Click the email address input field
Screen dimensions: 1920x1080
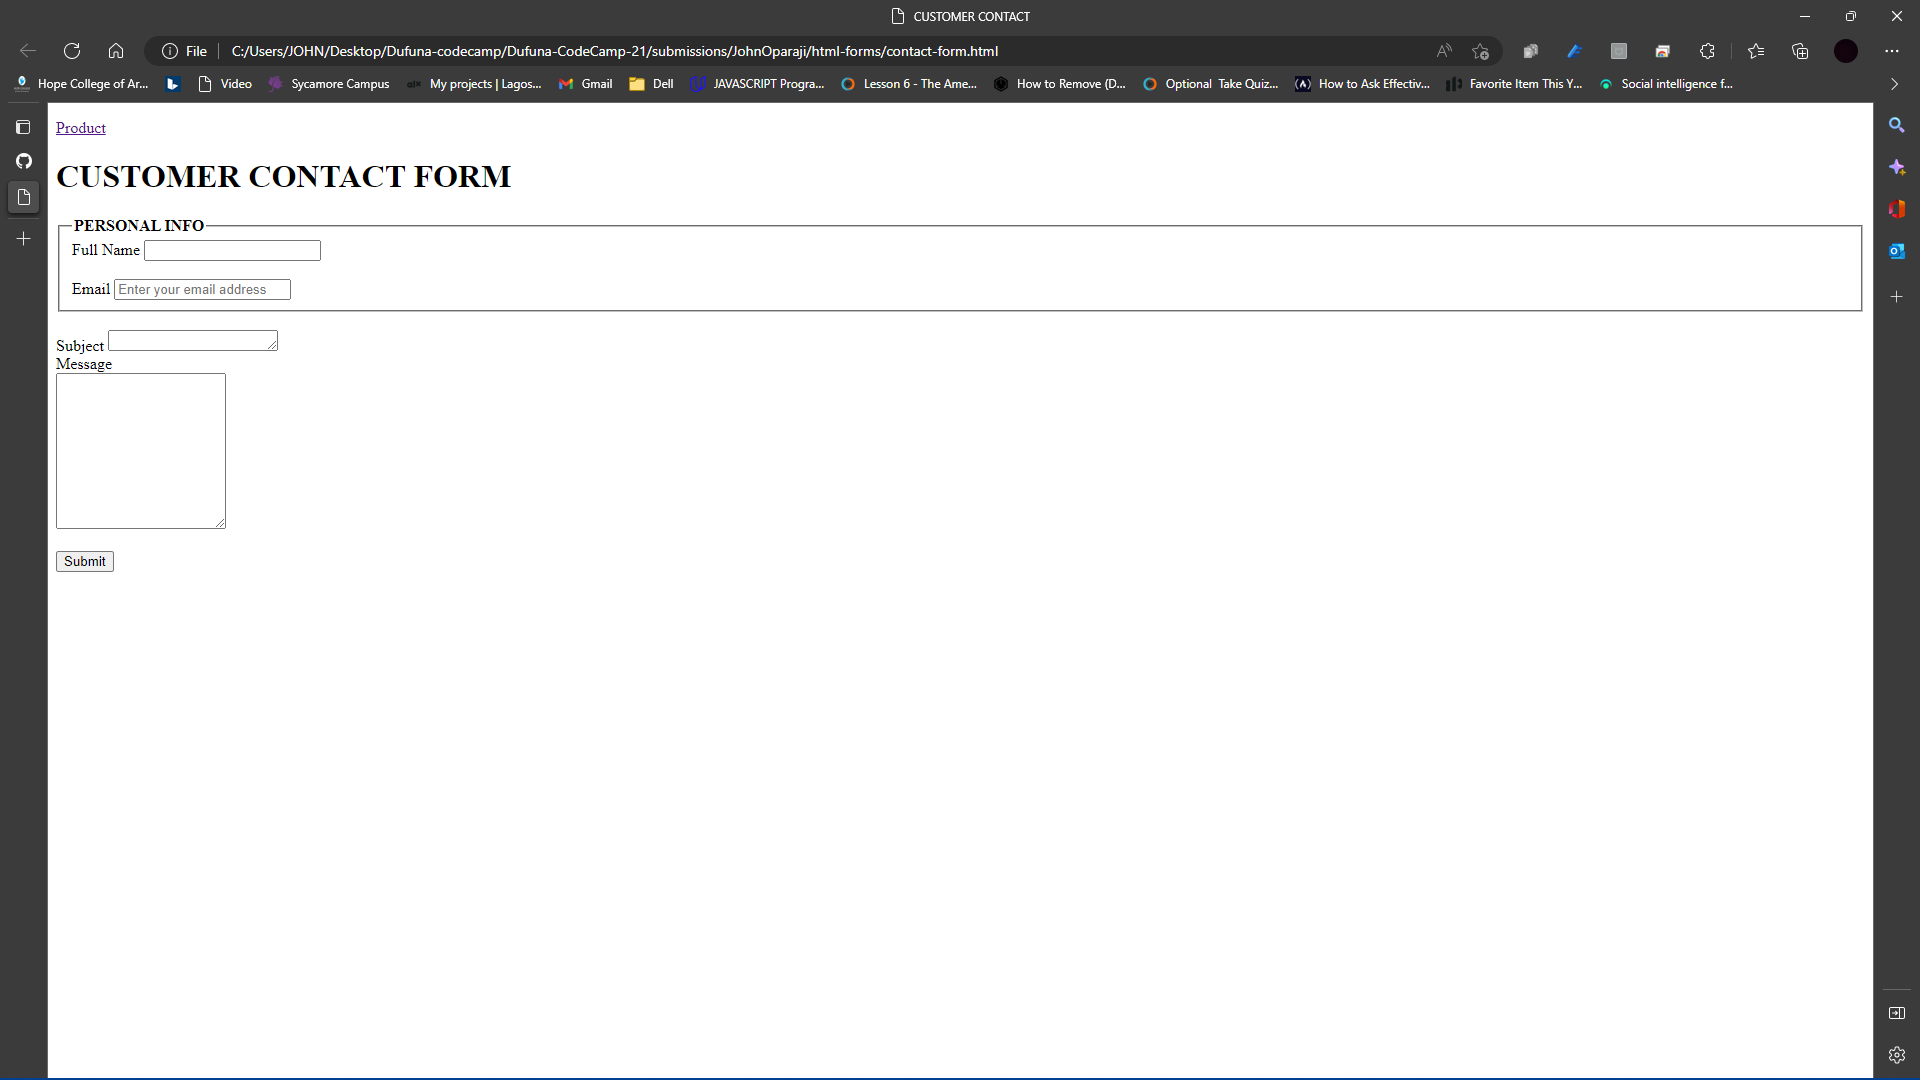coord(201,289)
